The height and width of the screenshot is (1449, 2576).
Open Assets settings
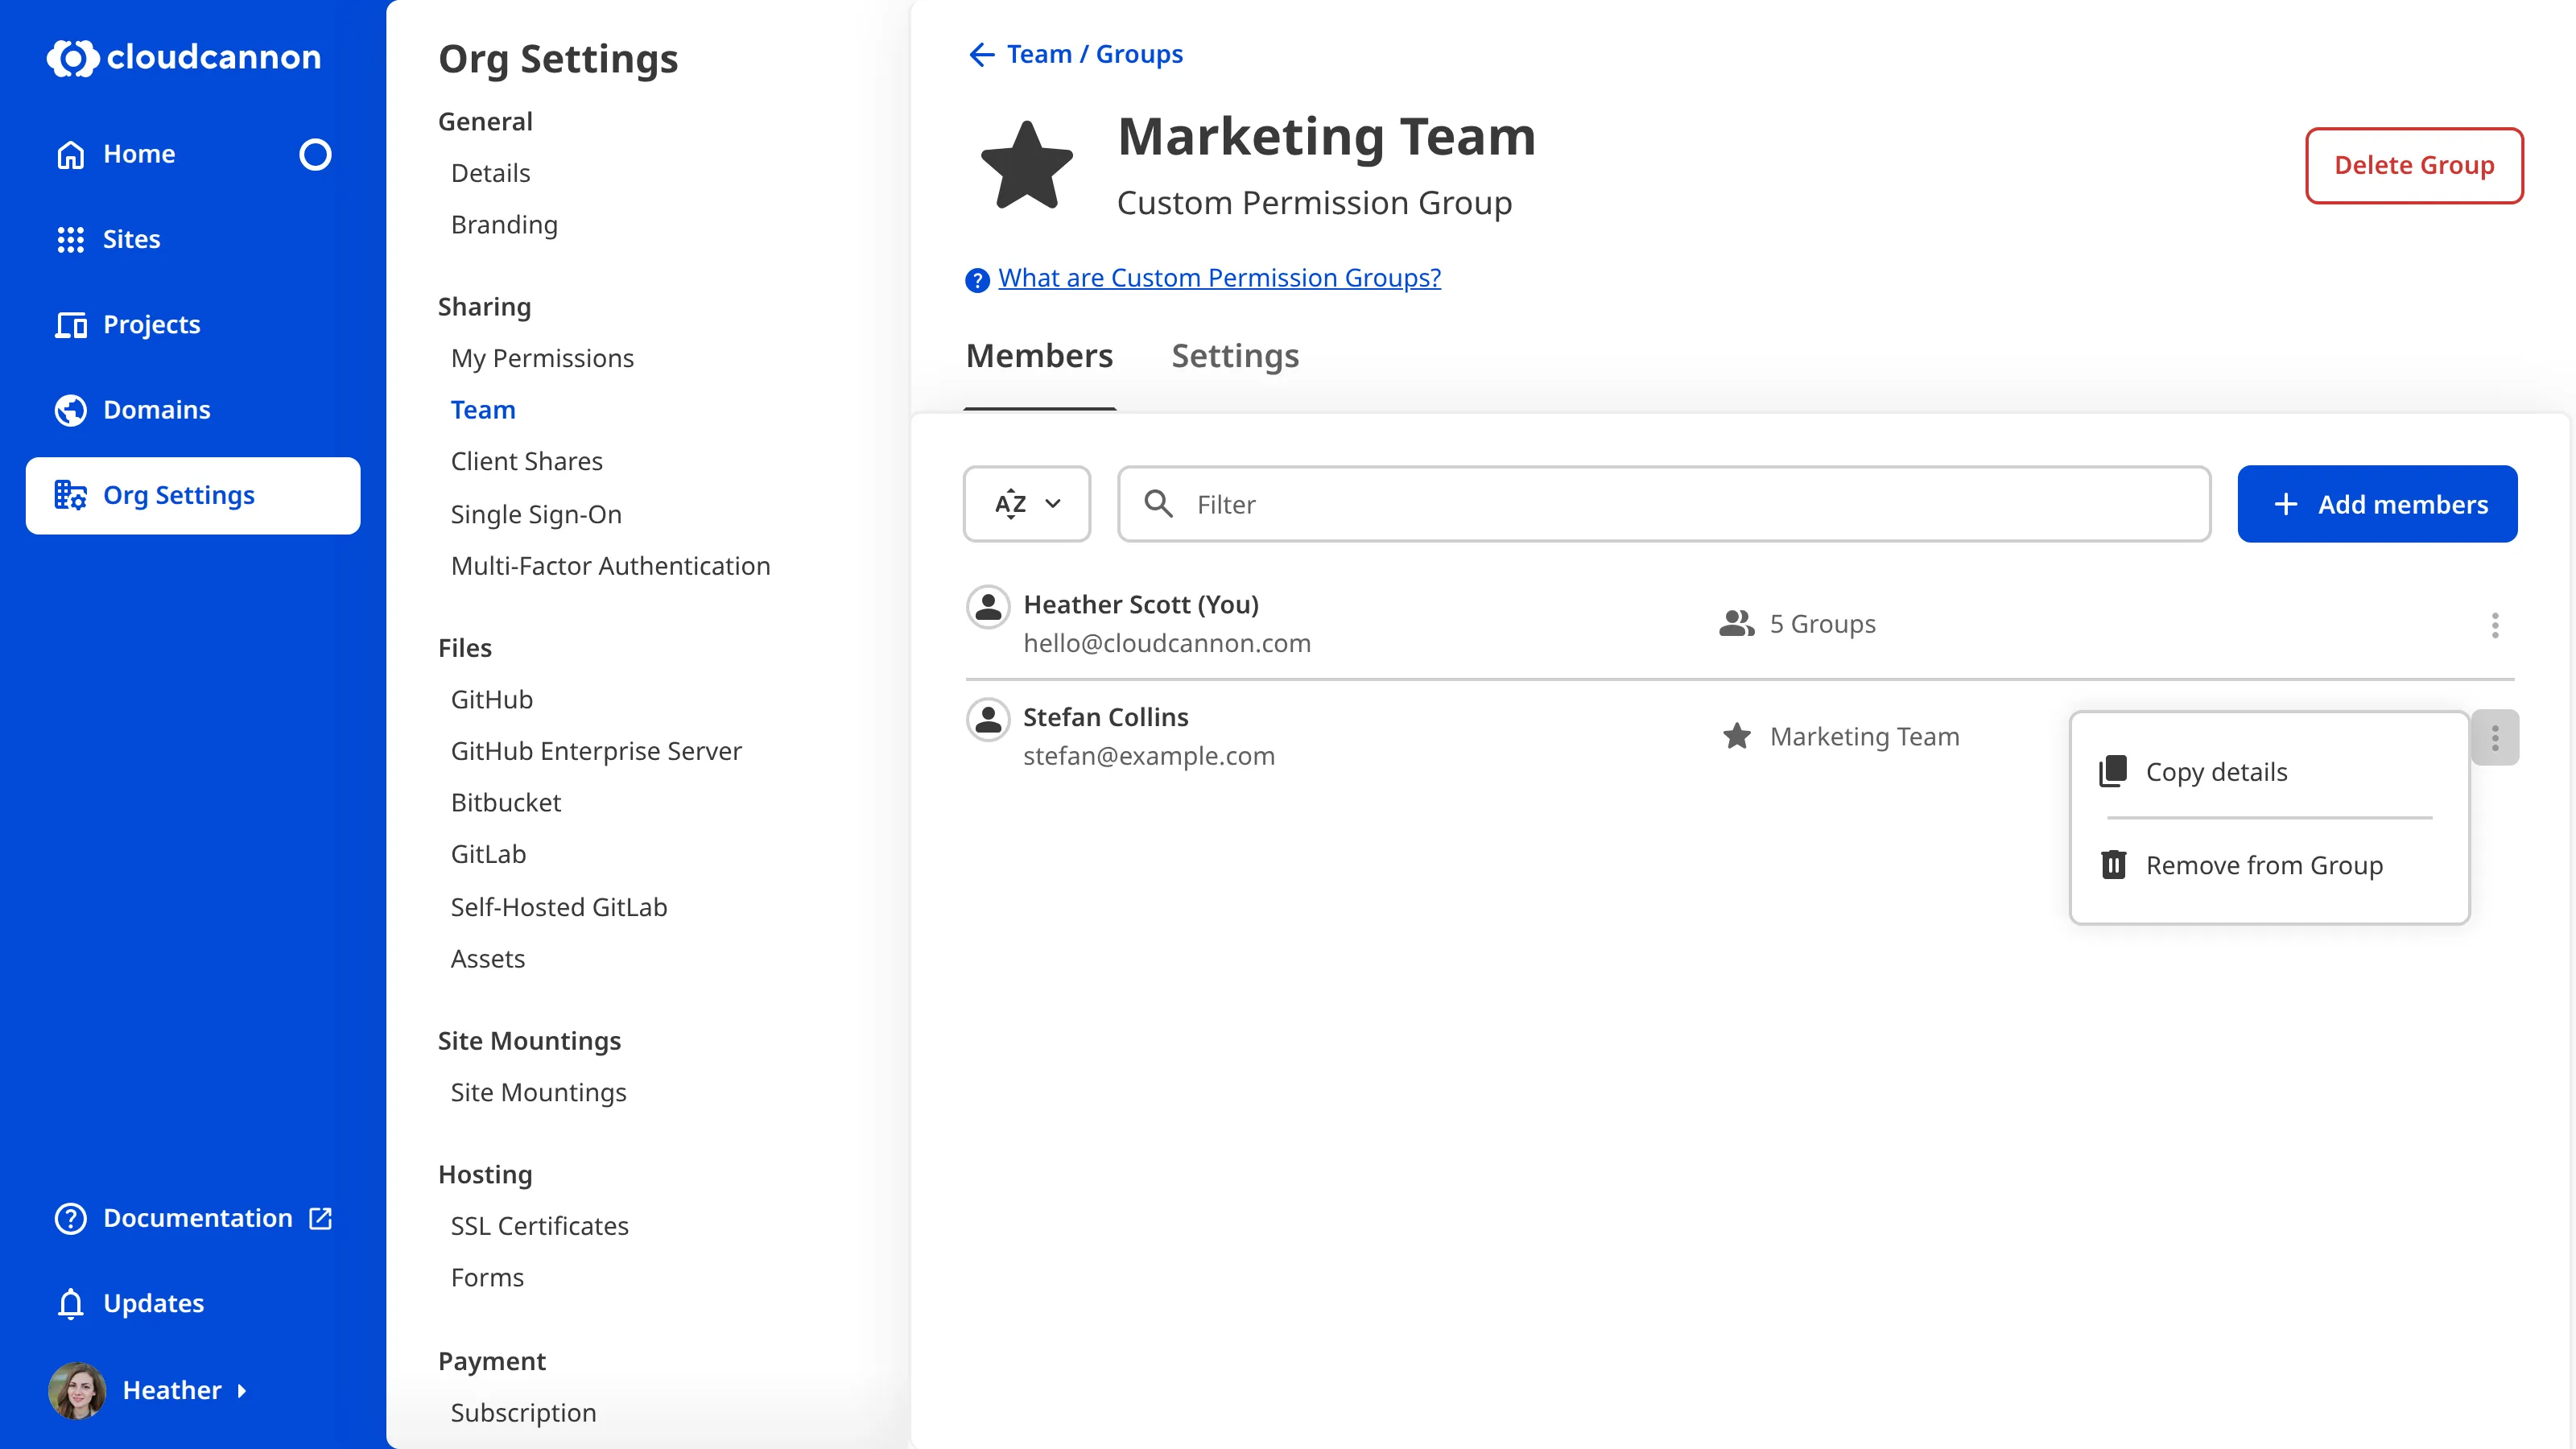click(x=487, y=959)
